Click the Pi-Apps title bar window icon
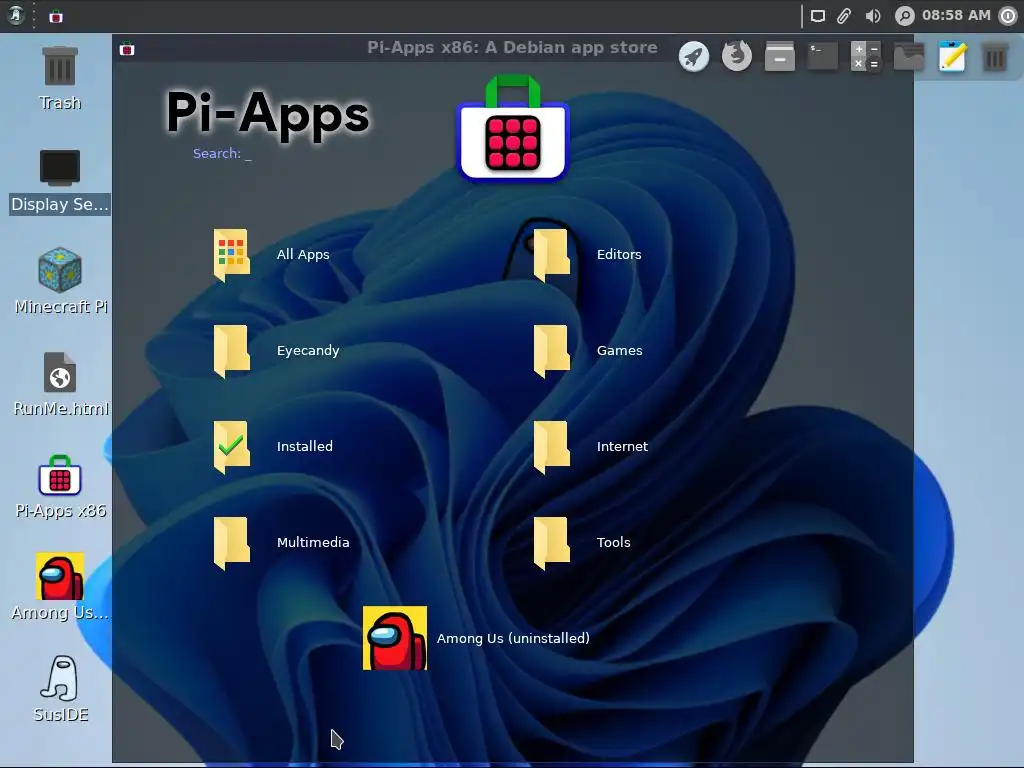Image resolution: width=1024 pixels, height=768 pixels. pos(127,48)
